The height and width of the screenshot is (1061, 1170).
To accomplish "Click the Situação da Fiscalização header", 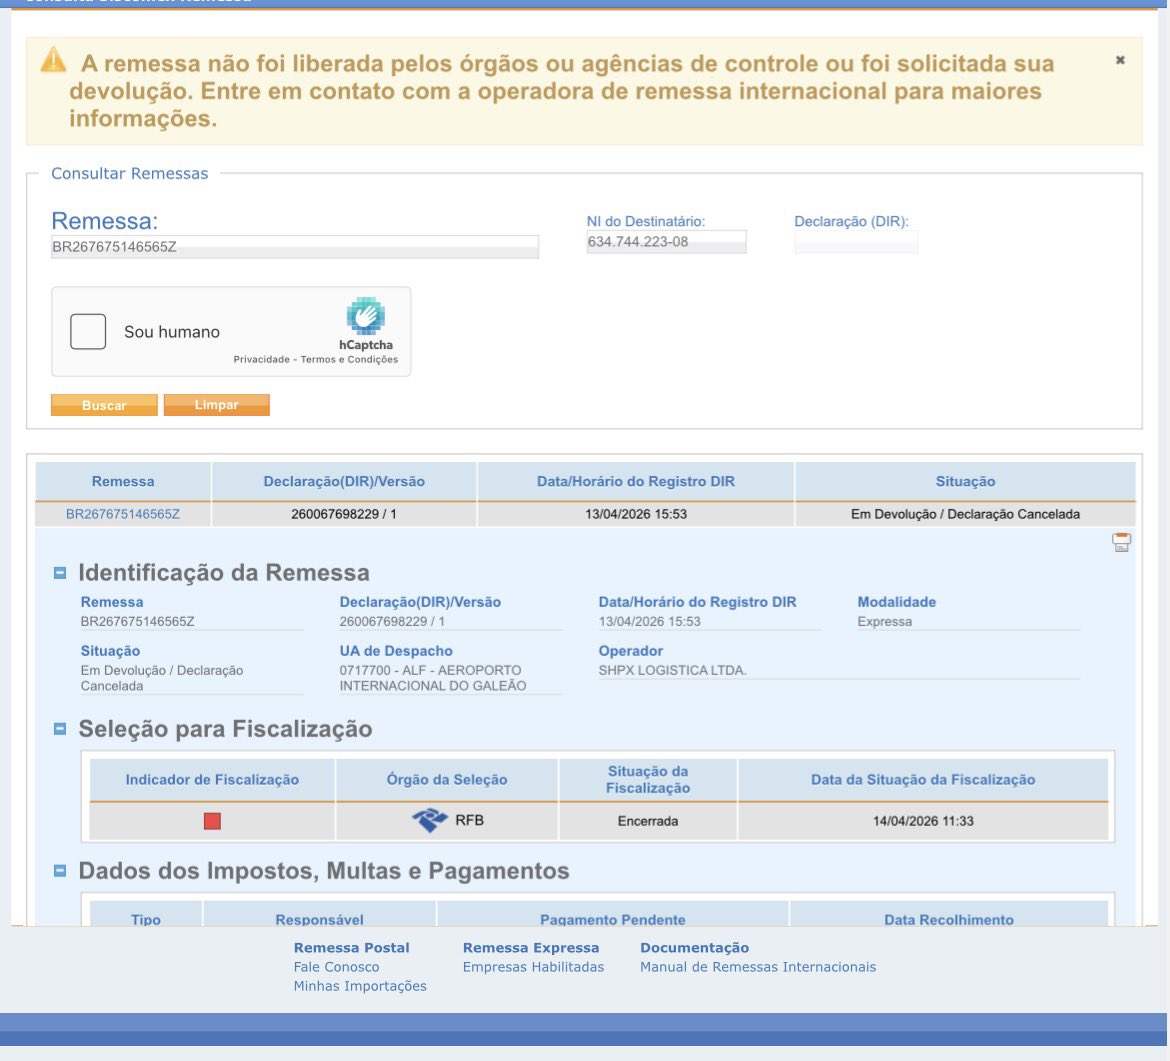I will [x=648, y=780].
